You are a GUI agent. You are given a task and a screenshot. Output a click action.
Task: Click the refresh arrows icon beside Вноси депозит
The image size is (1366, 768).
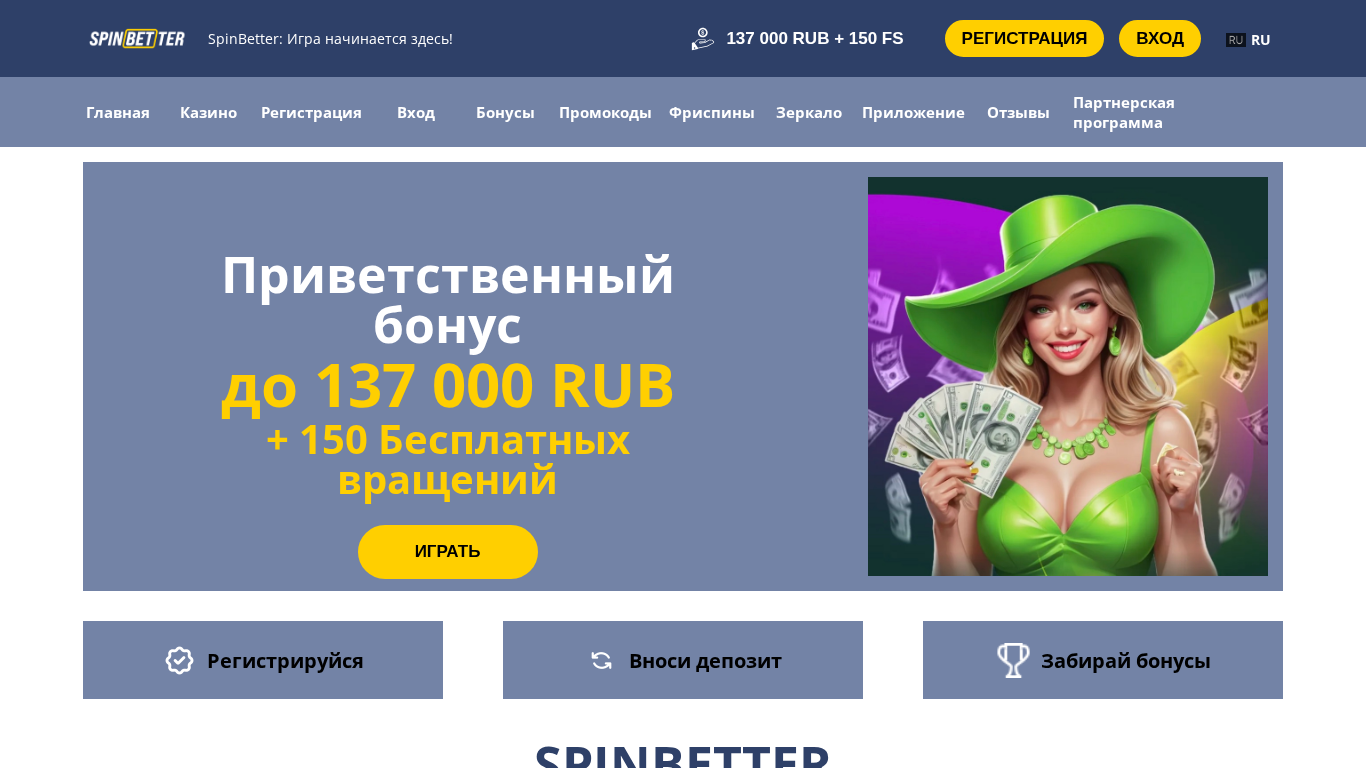click(x=601, y=660)
